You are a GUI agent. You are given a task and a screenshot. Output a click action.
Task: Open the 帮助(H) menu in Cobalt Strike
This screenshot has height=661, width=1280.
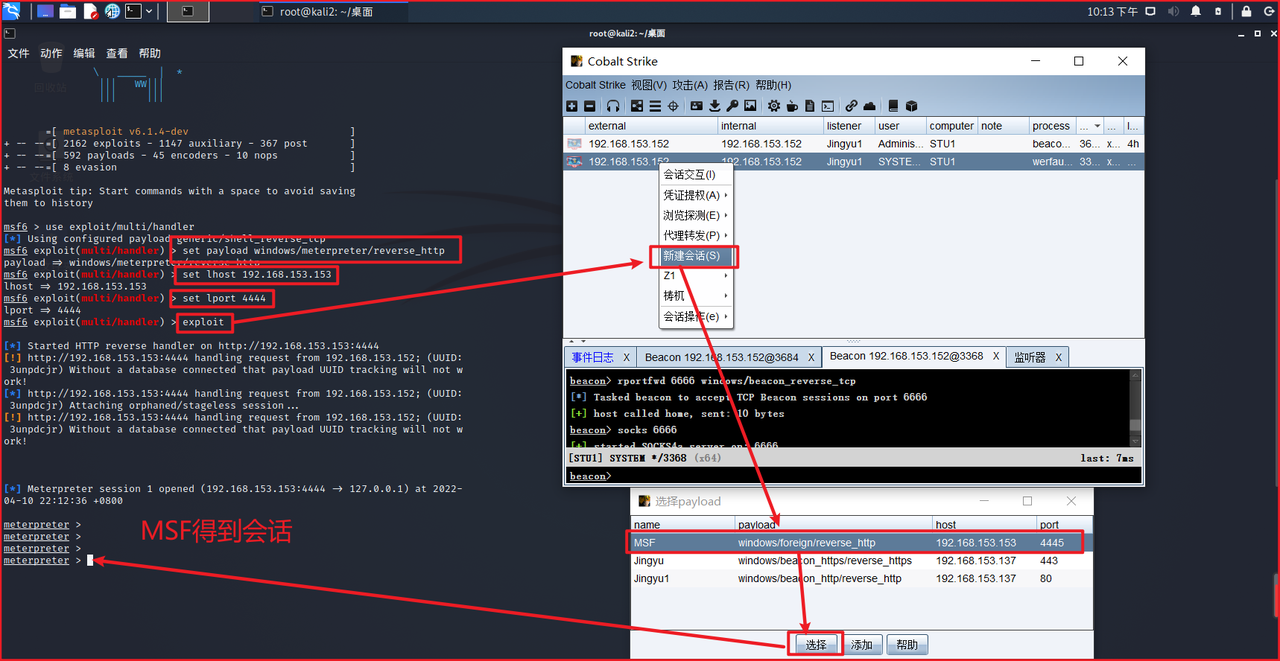(x=773, y=85)
